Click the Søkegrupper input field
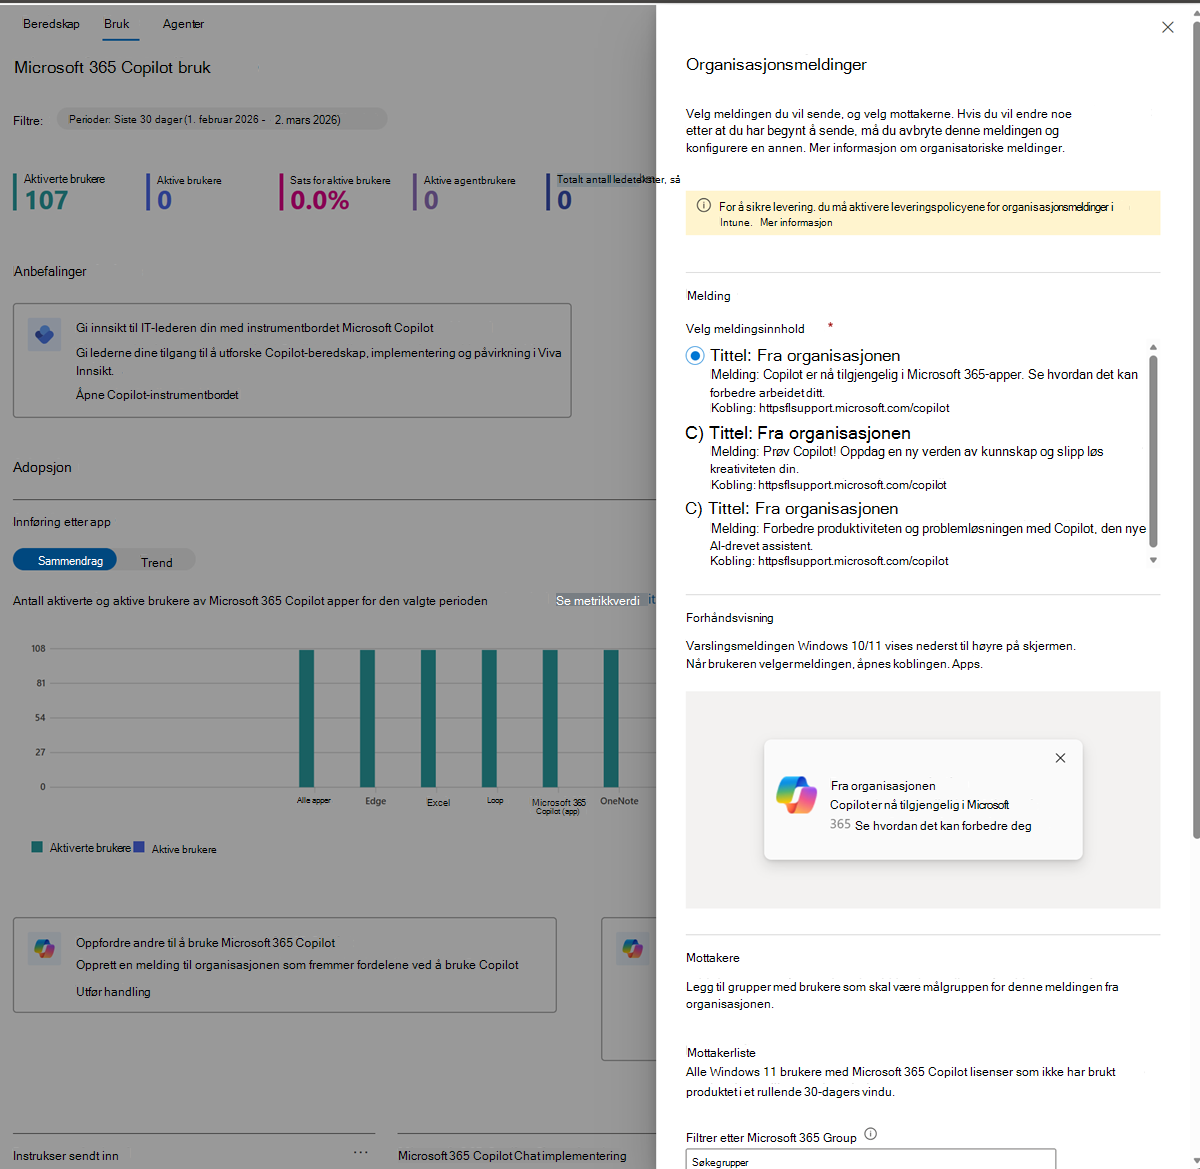The image size is (1200, 1169). pyautogui.click(x=870, y=1160)
